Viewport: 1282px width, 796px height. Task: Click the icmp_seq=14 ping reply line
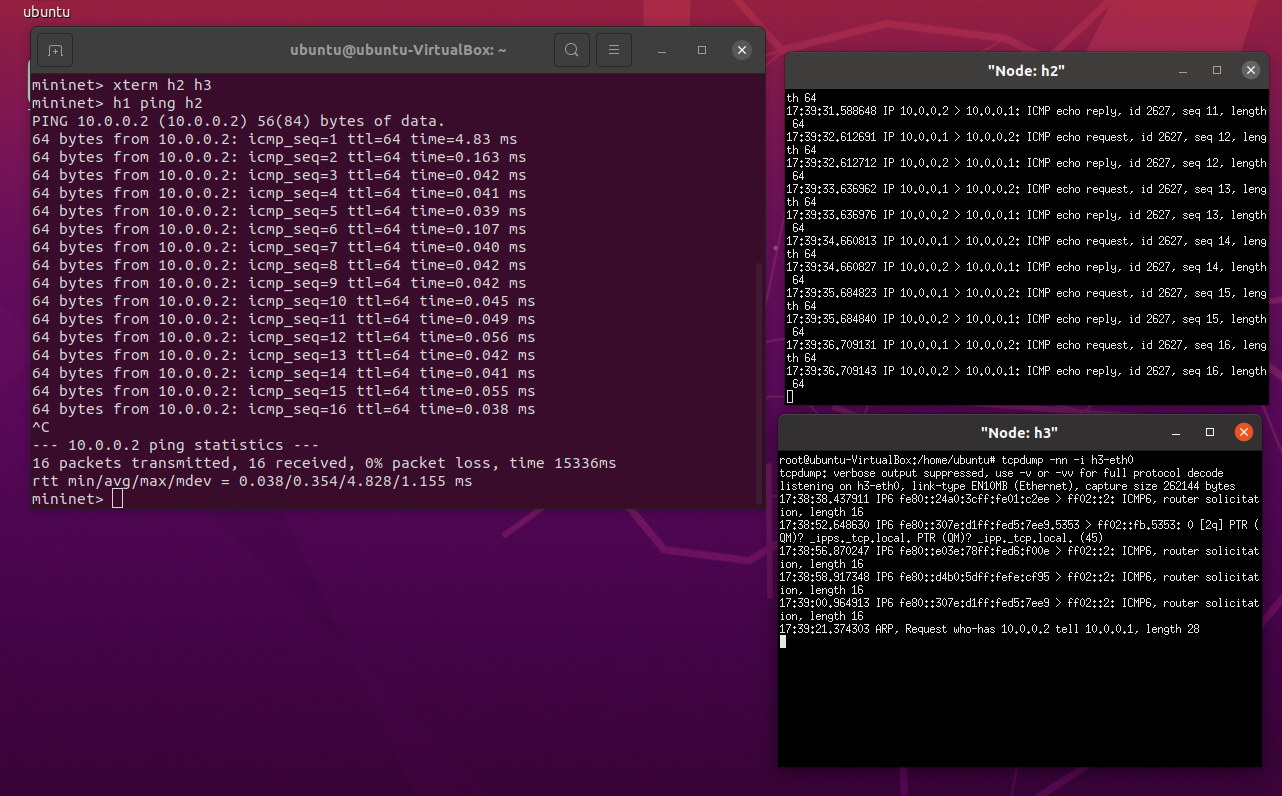point(284,373)
